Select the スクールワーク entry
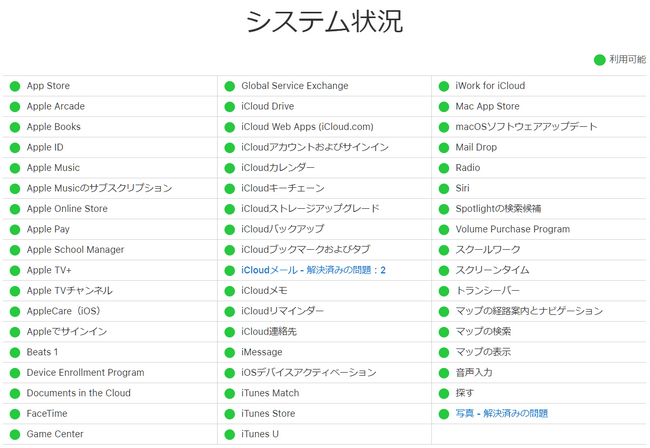 click(488, 249)
